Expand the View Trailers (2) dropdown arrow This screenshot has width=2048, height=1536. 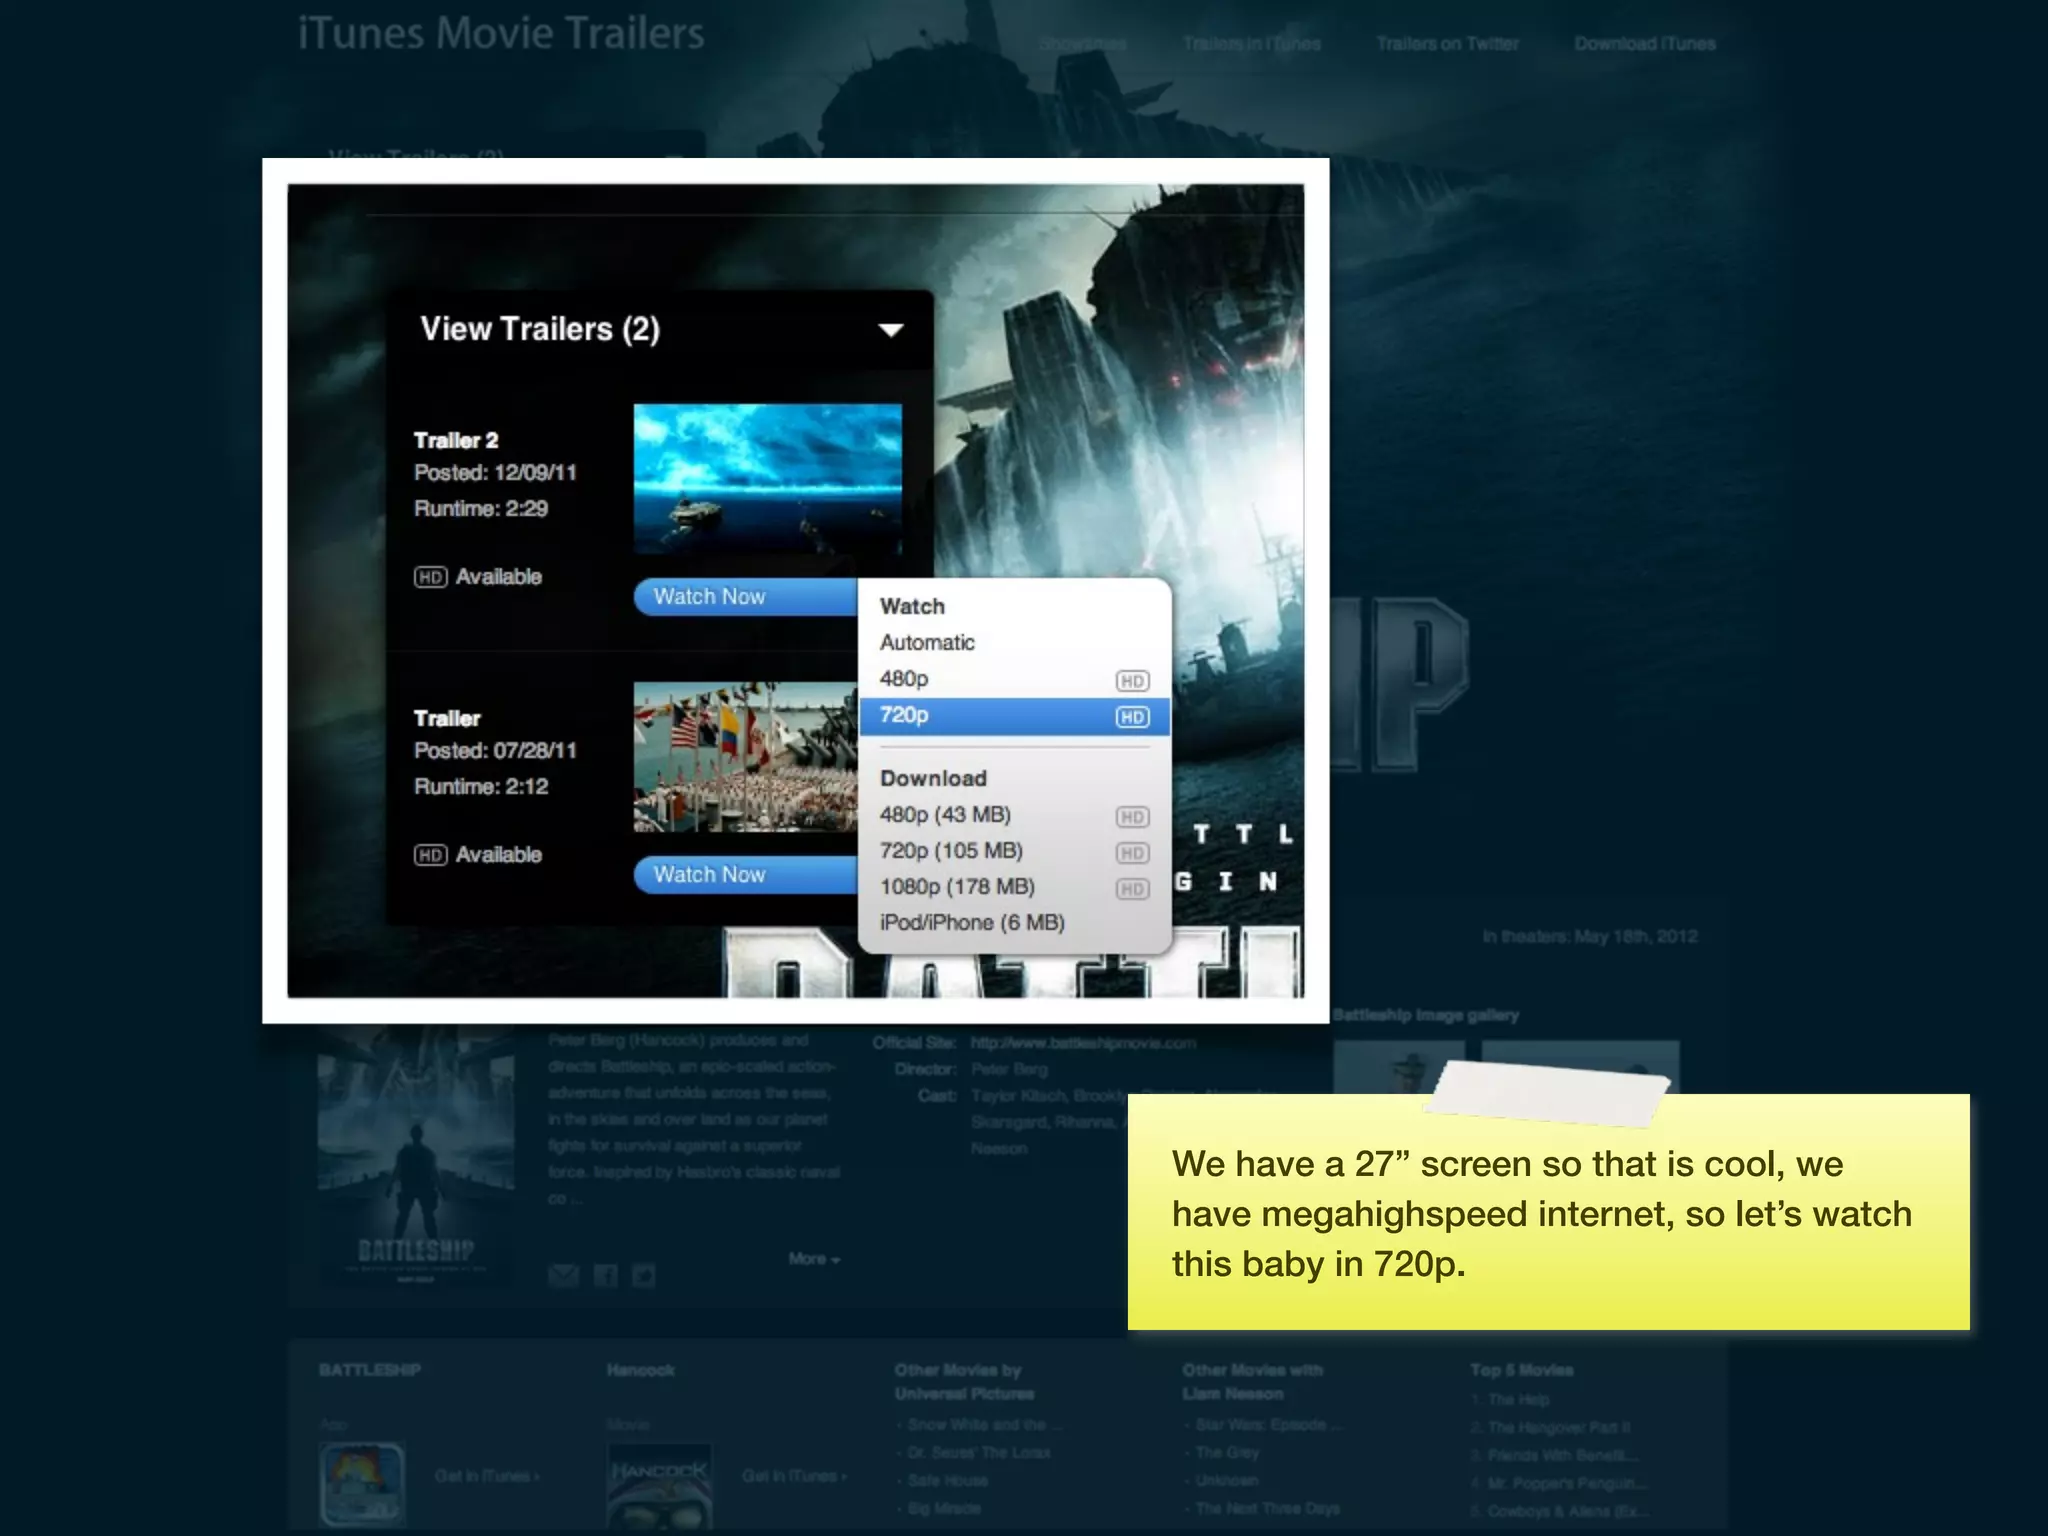(x=890, y=330)
